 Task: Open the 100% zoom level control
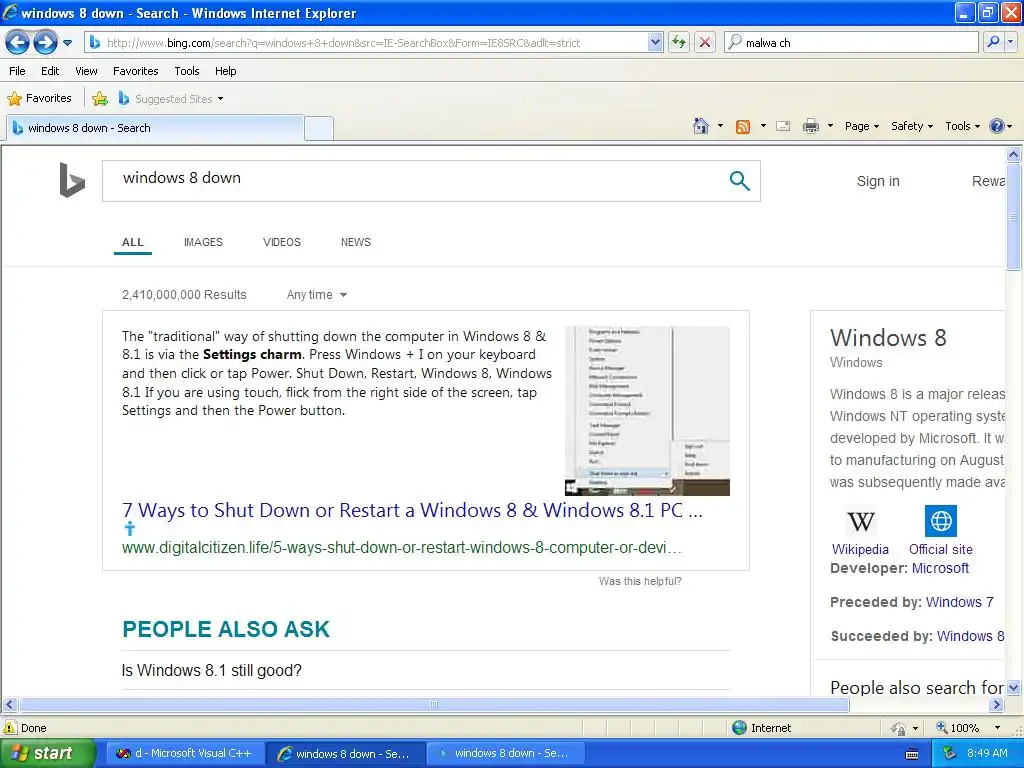point(968,728)
